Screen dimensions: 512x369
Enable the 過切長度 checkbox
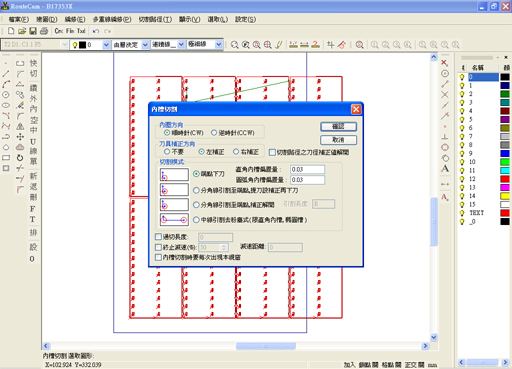[158, 237]
